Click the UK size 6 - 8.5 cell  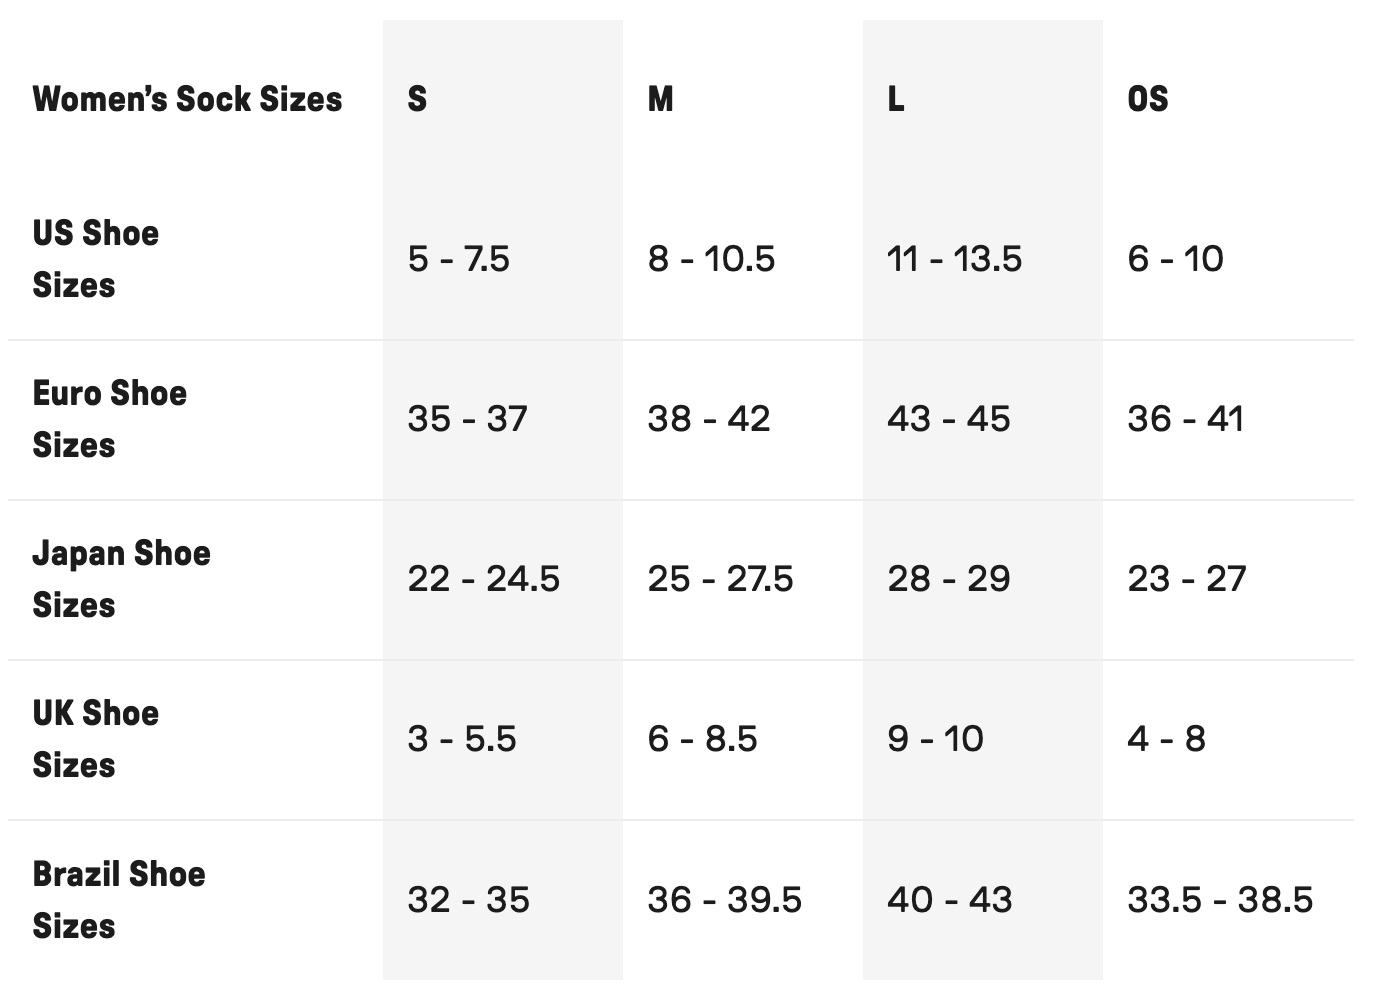tap(702, 739)
